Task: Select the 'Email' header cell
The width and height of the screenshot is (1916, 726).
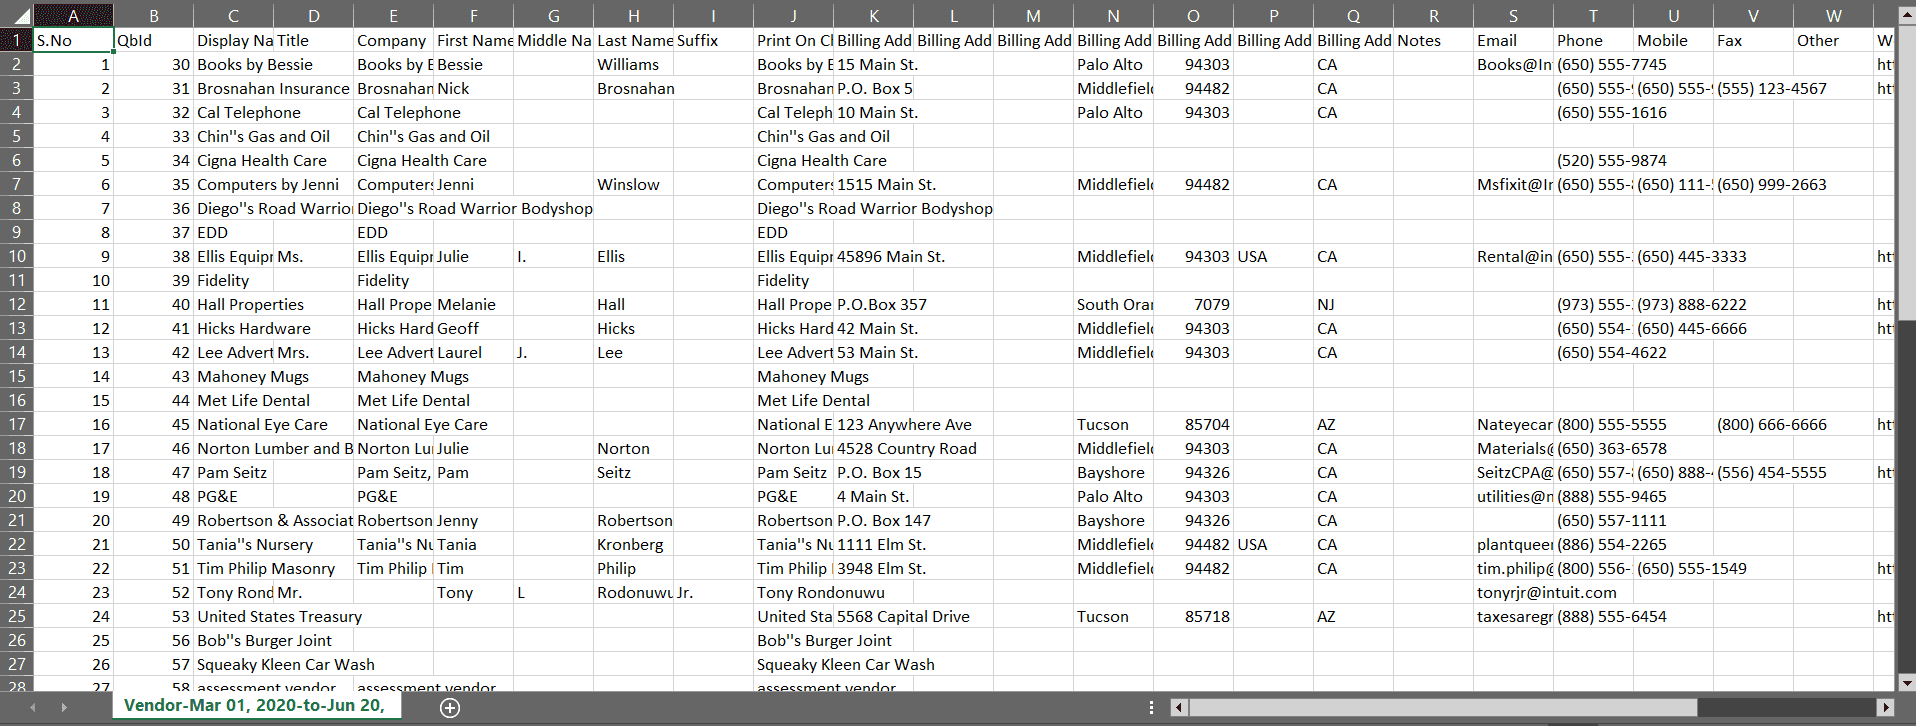Action: [x=1513, y=40]
